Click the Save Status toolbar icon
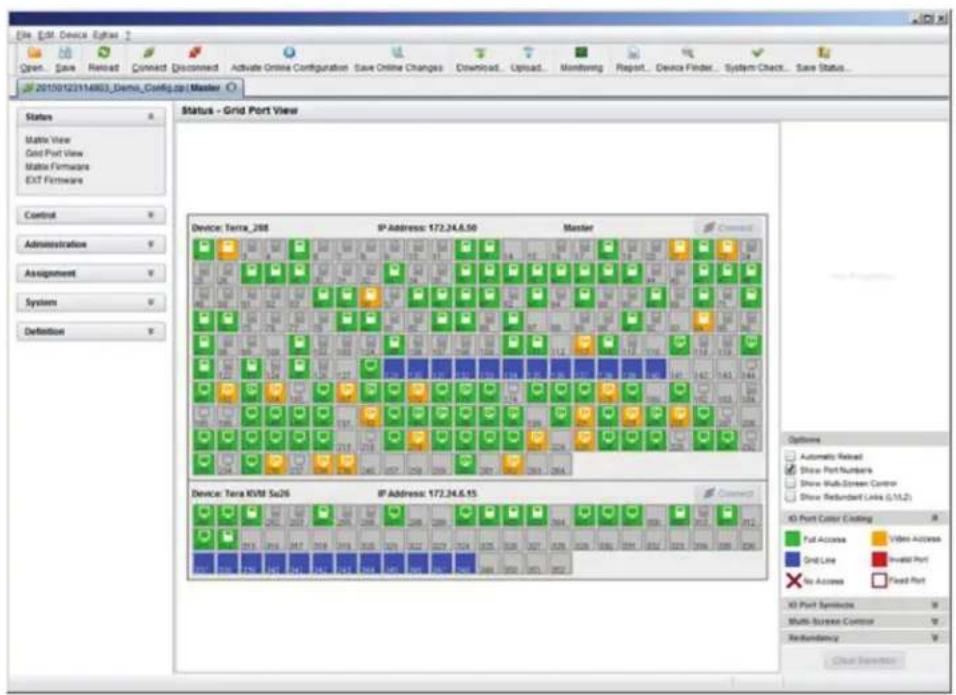This screenshot has width=956, height=695. pos(823,53)
